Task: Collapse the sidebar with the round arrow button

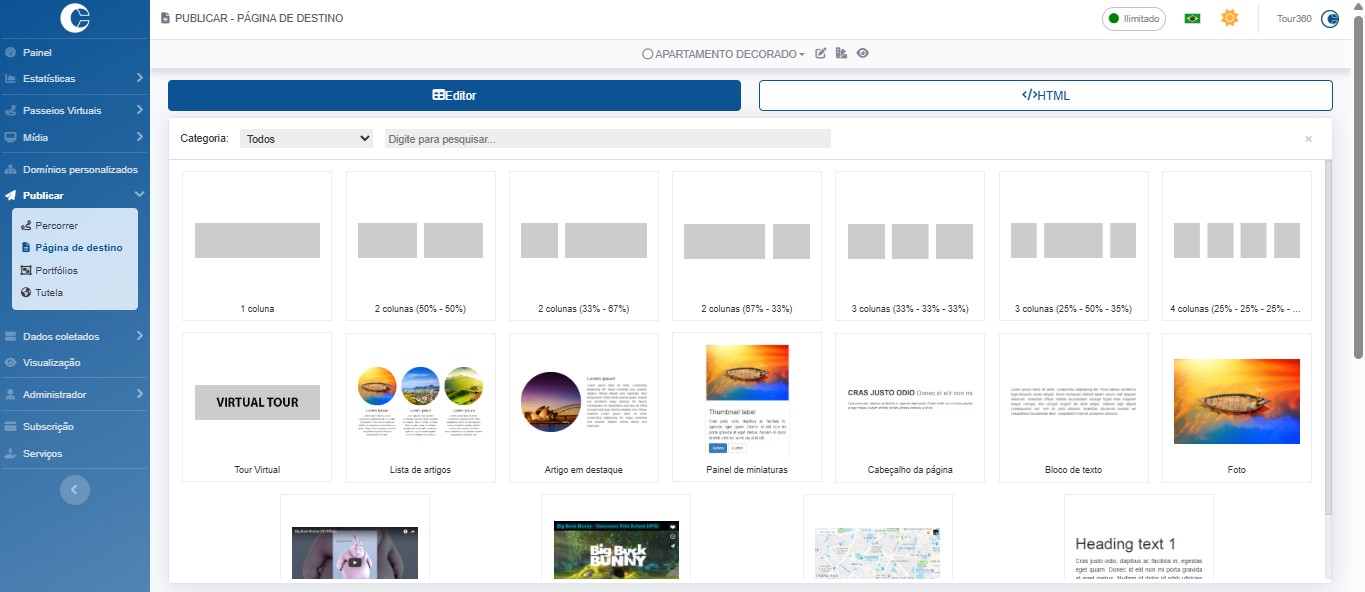Action: [x=75, y=489]
